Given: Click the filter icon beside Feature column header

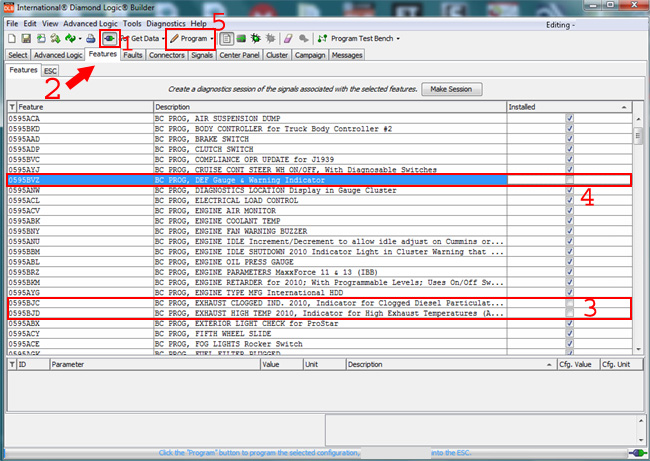Looking at the screenshot, I should click(12, 107).
